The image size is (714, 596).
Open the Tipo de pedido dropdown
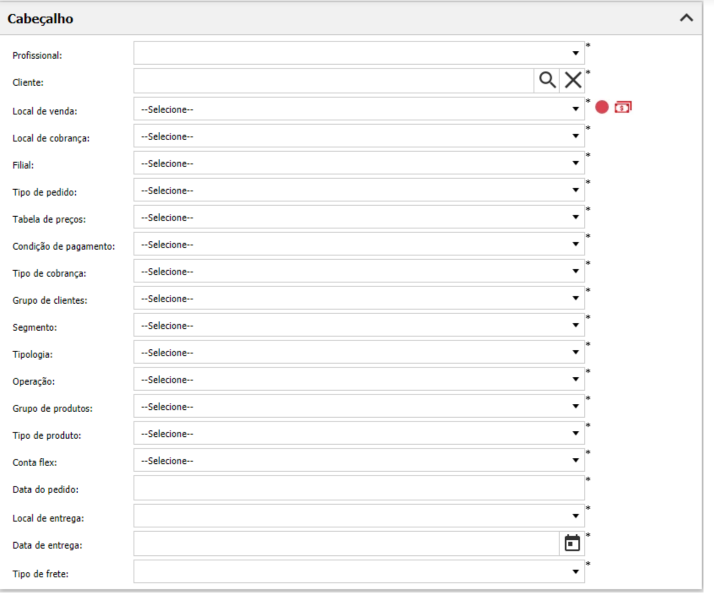359,190
